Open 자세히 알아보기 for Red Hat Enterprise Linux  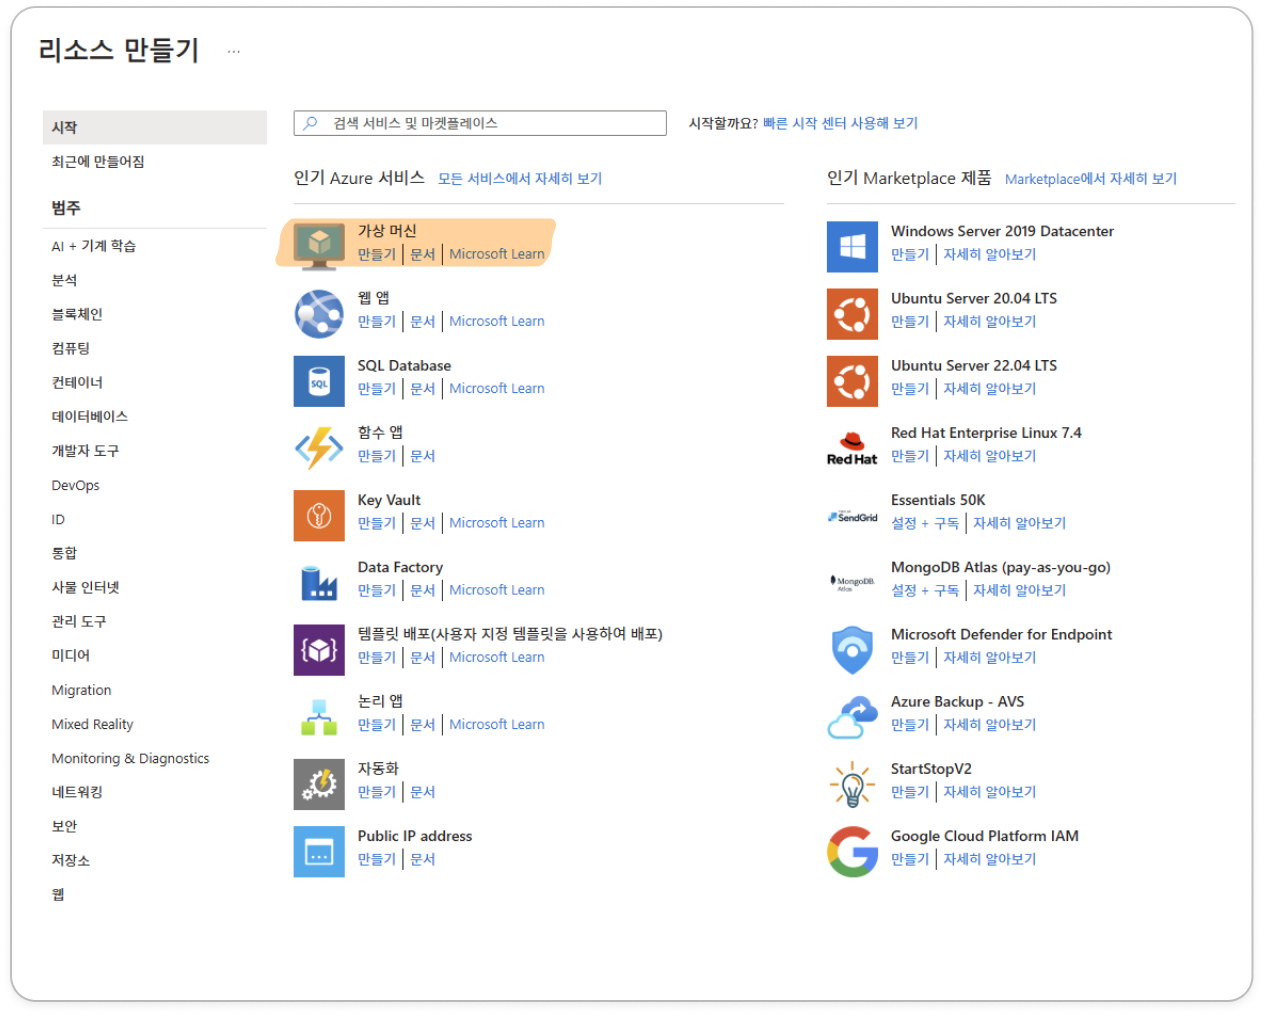point(990,455)
